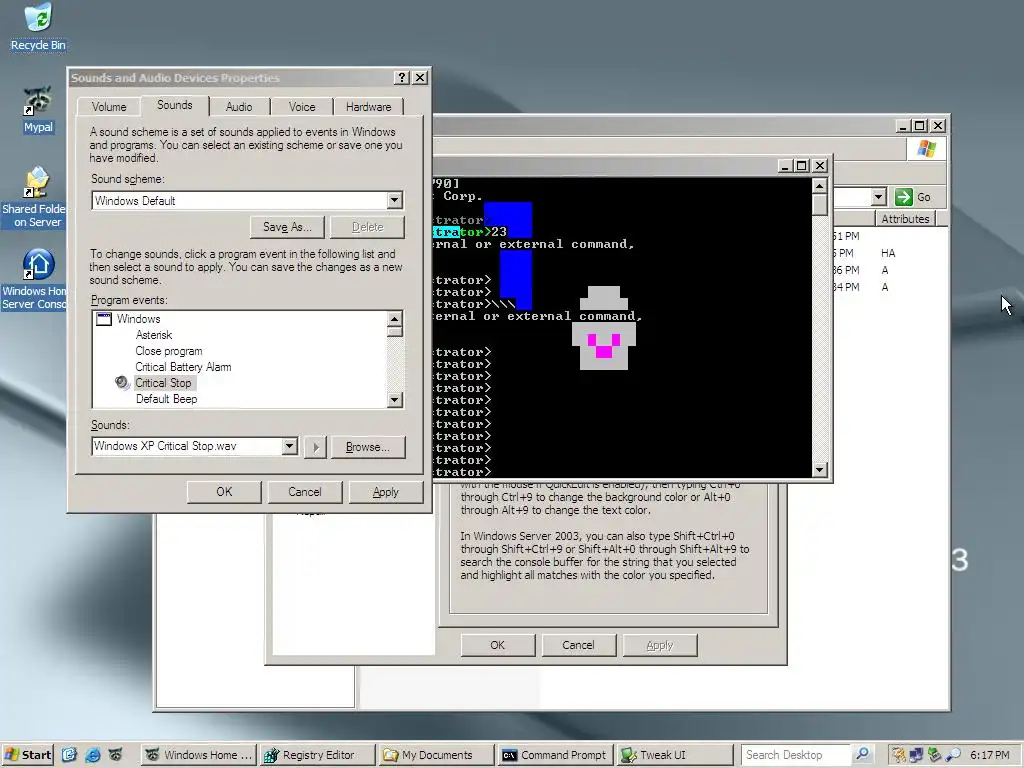Click command prompt scrollbar down arrow
This screenshot has height=768, width=1024.
pyautogui.click(x=820, y=470)
